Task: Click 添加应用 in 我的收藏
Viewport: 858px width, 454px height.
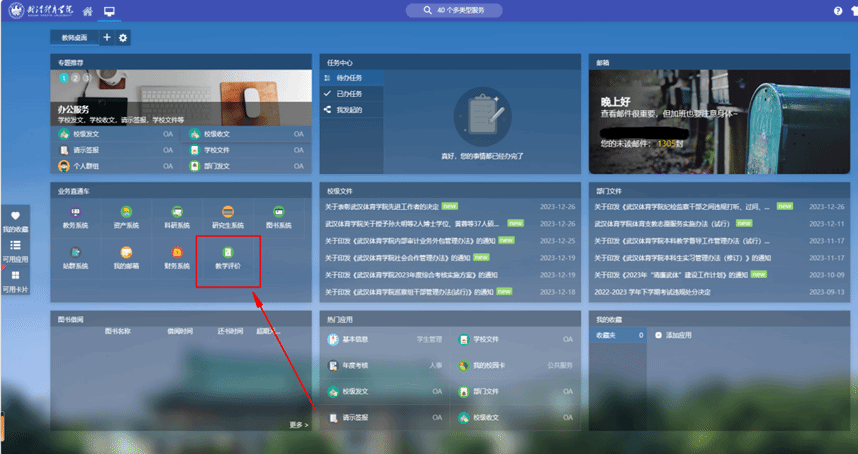Action: click(677, 336)
